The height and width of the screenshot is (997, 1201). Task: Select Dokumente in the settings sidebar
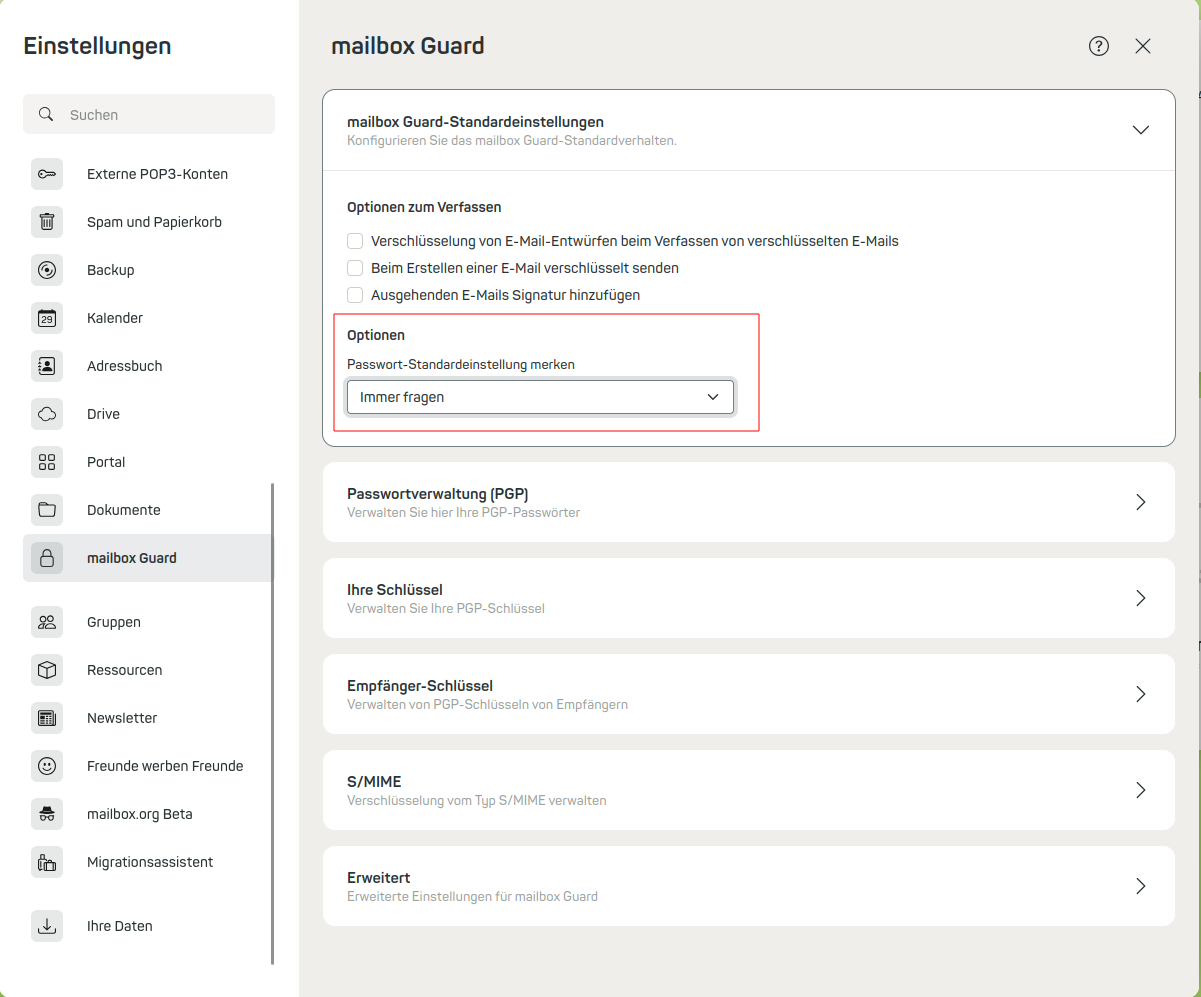tap(148, 510)
